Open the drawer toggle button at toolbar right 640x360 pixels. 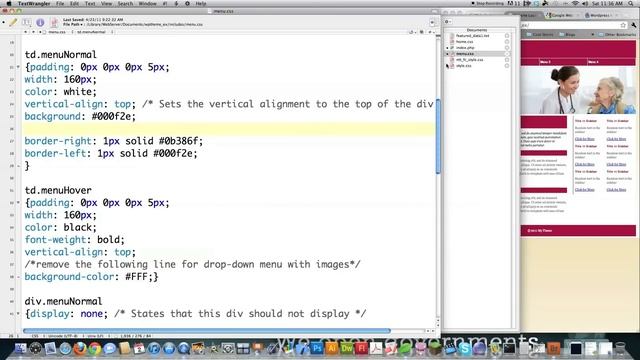(x=432, y=22)
